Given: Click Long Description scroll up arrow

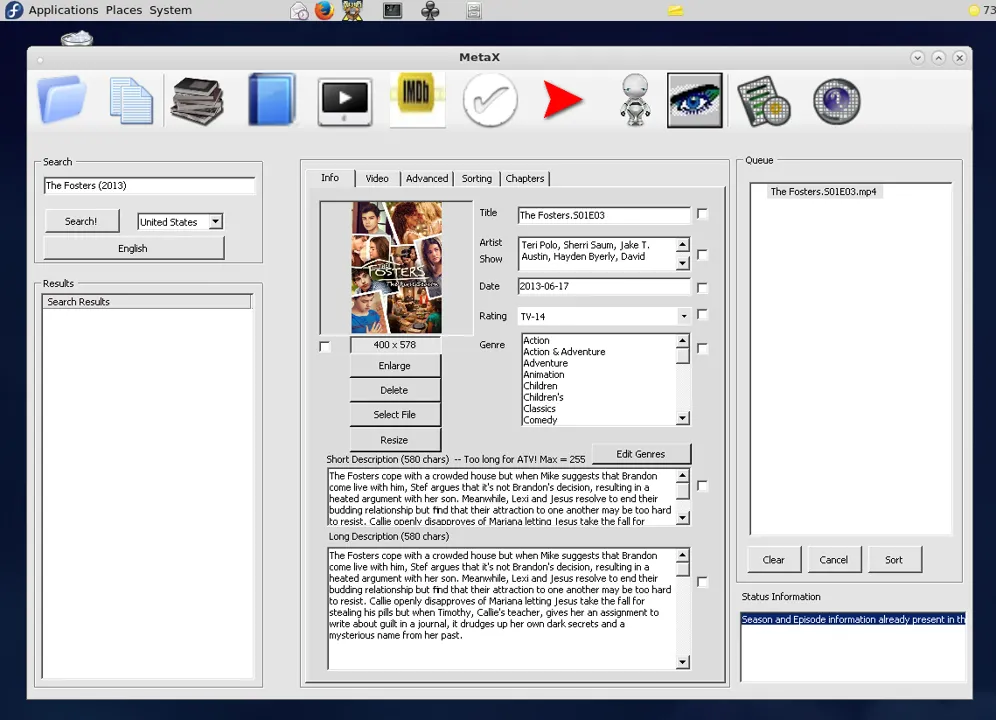Looking at the screenshot, I should (x=682, y=555).
